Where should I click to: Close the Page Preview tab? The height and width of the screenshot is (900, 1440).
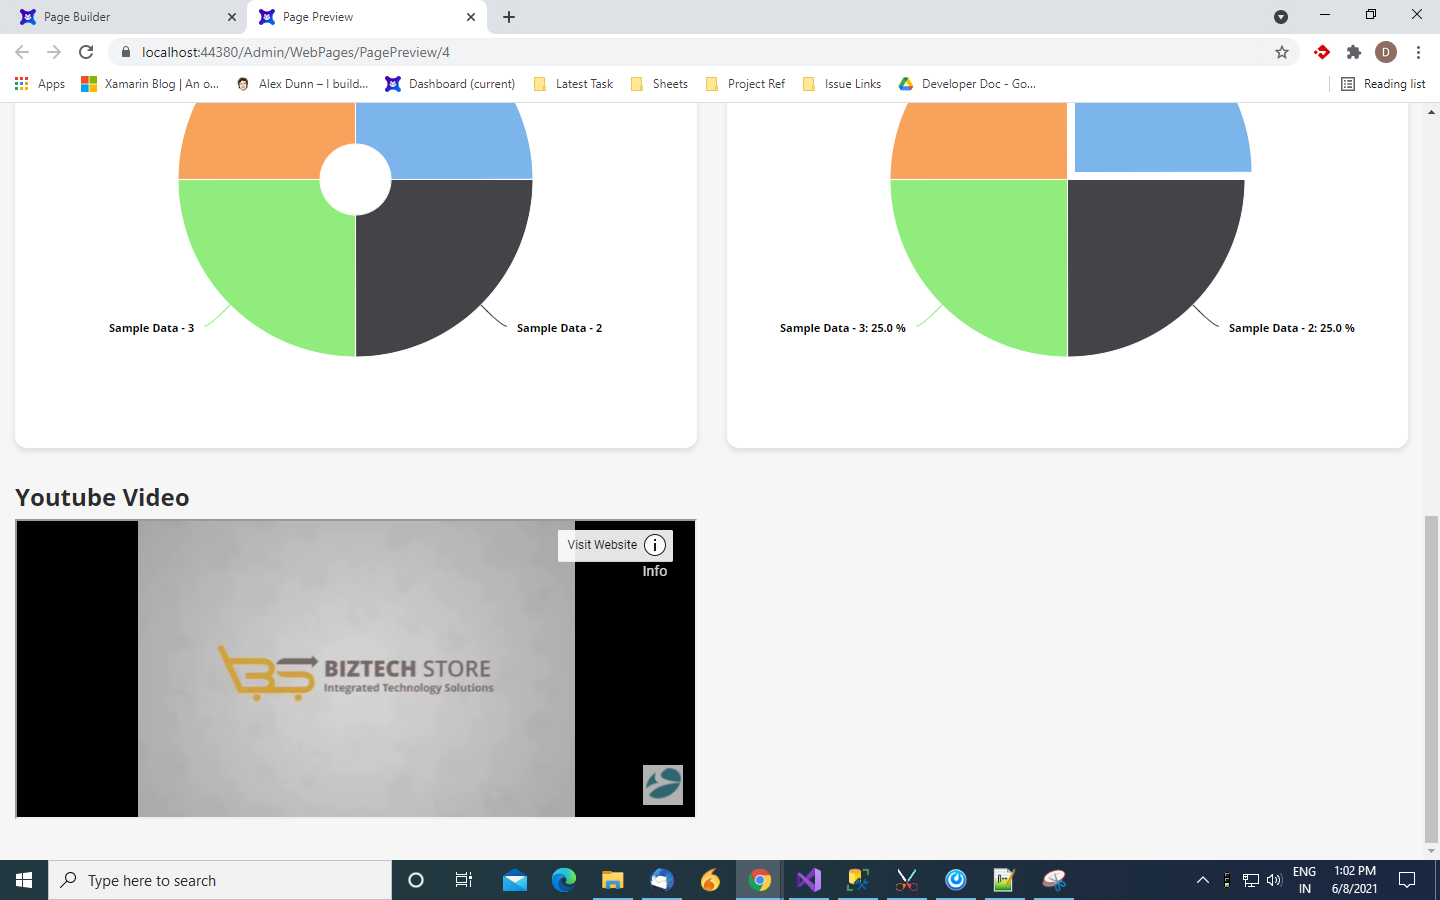[x=471, y=17]
